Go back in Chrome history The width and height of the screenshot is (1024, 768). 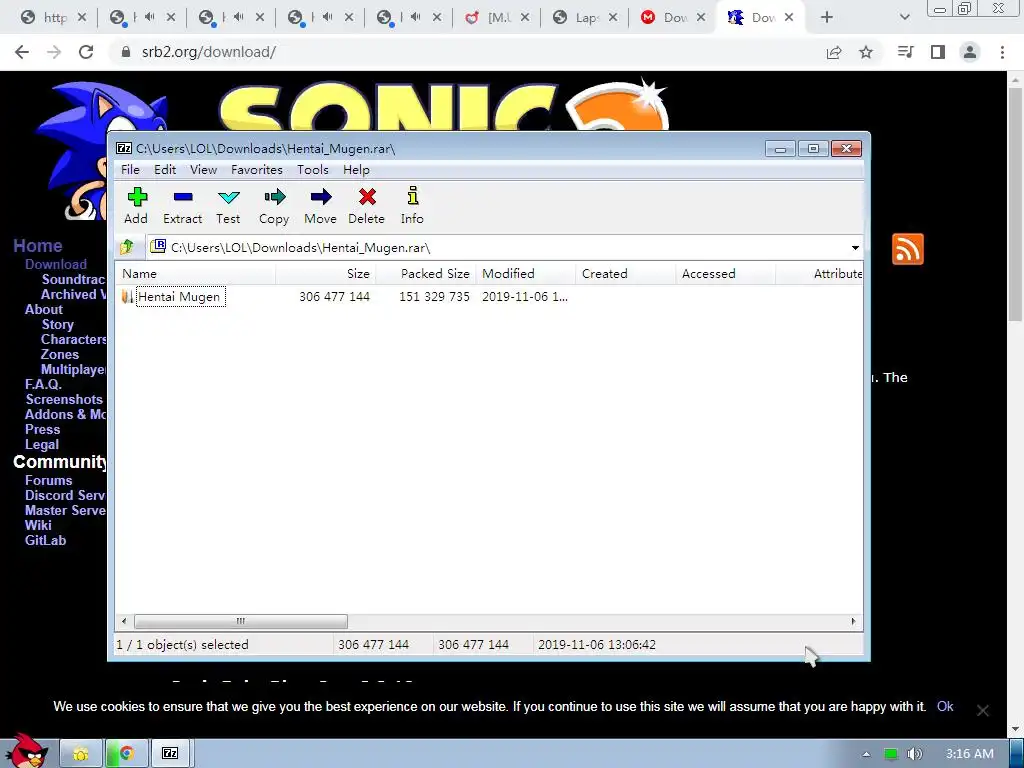point(22,52)
